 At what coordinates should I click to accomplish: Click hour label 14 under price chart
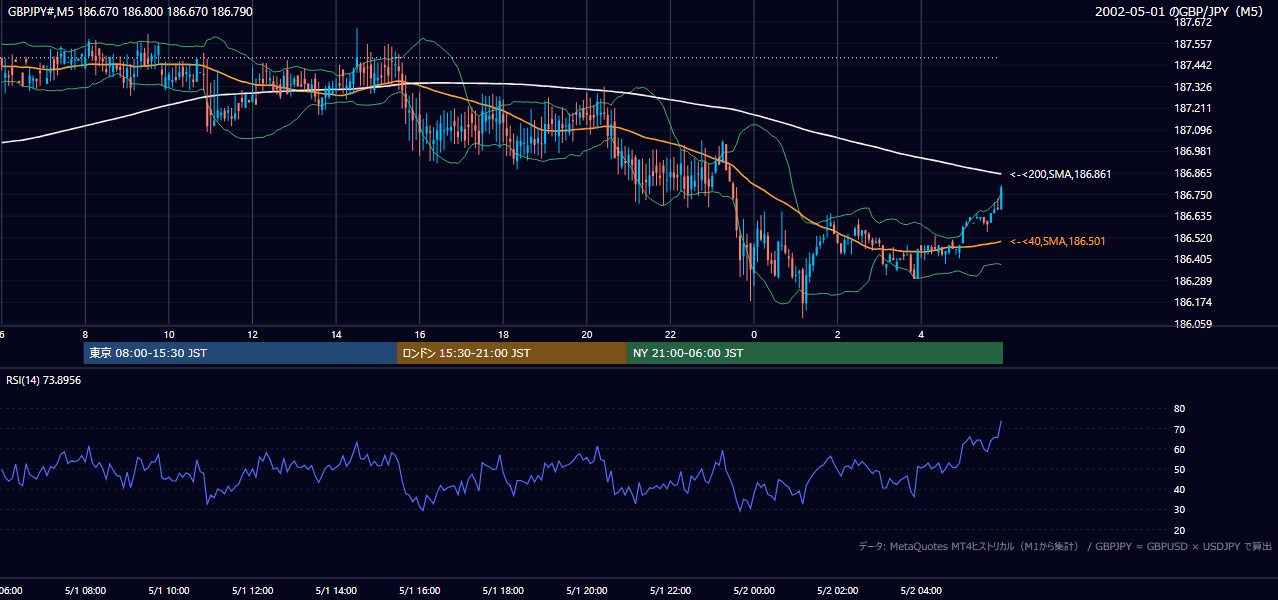coord(337,334)
